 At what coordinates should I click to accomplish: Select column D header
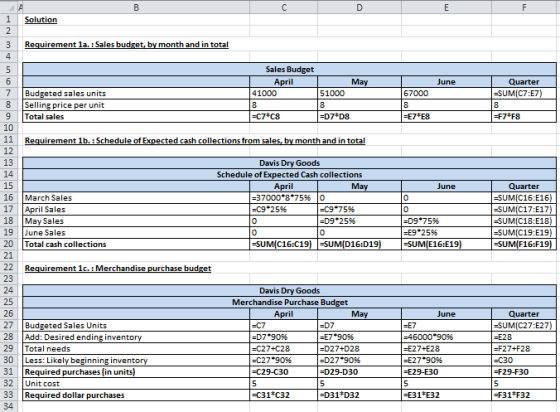(x=359, y=7)
